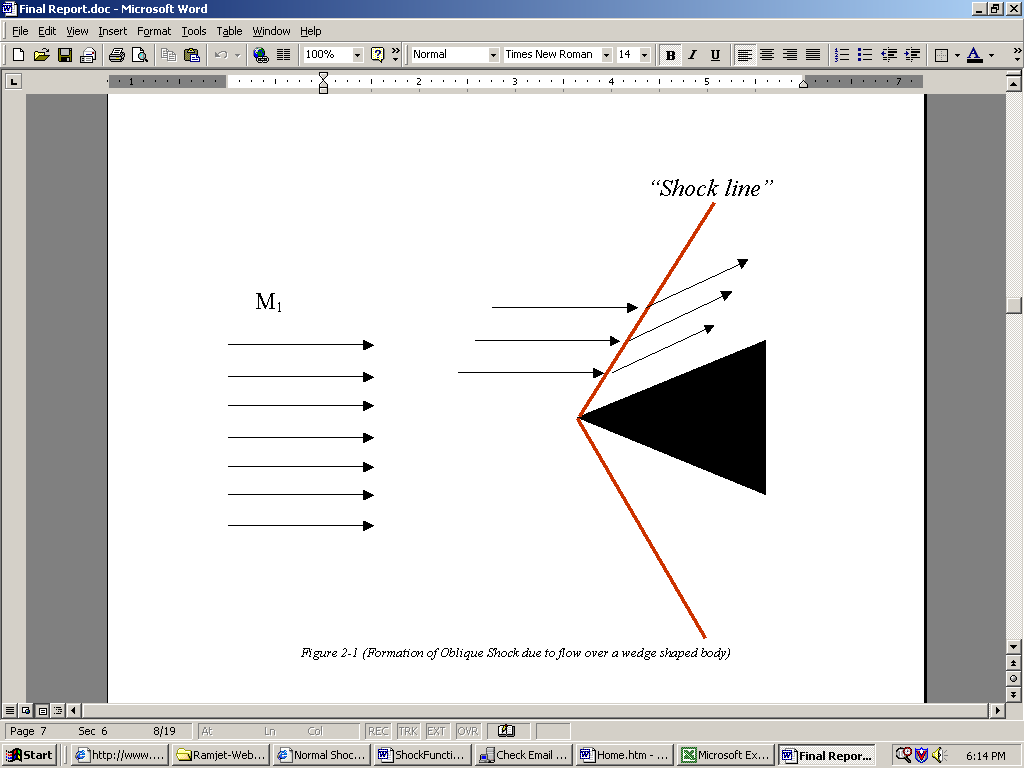Click the Copy icon
The height and width of the screenshot is (768, 1024).
[x=168, y=55]
